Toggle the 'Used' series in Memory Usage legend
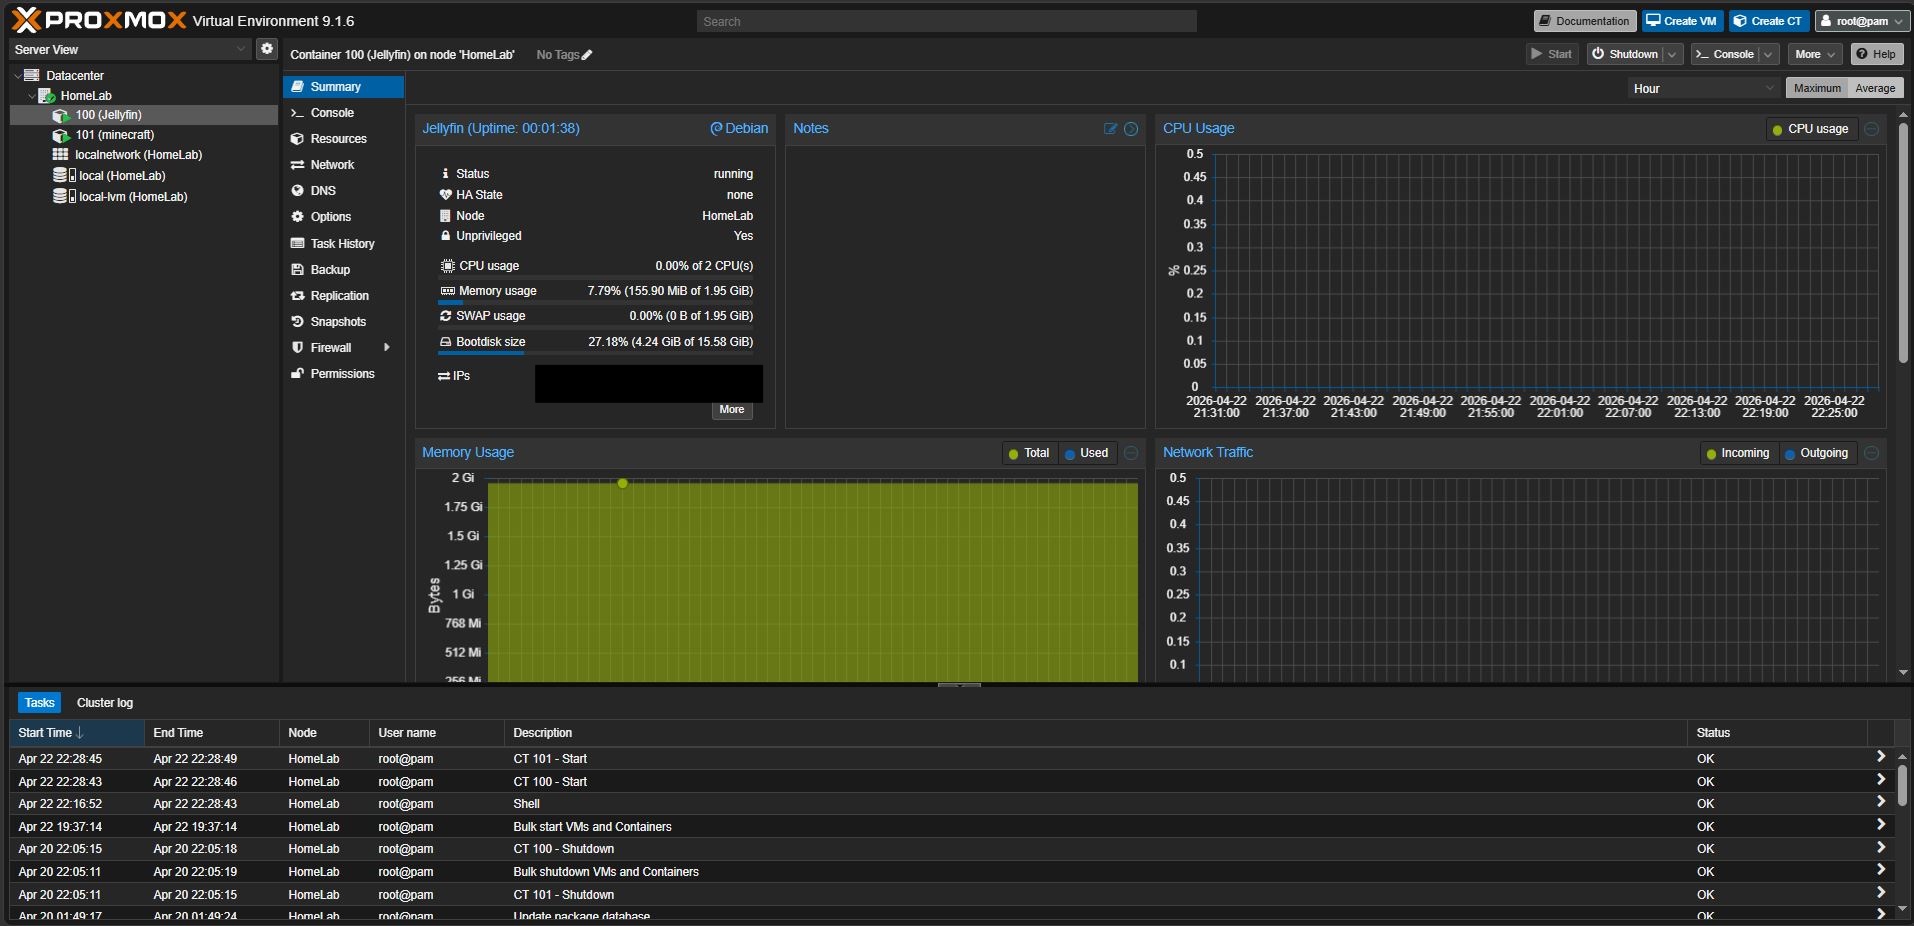This screenshot has height=926, width=1914. pos(1087,453)
